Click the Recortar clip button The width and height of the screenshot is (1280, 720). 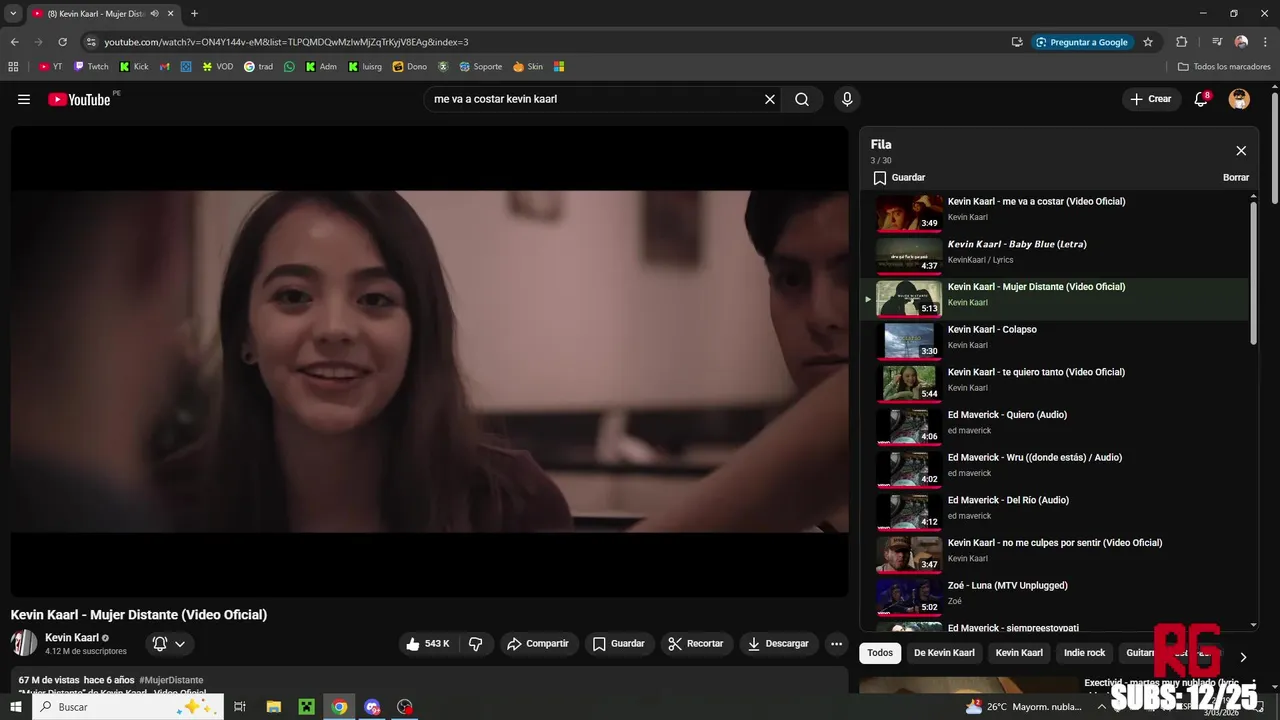click(x=696, y=644)
